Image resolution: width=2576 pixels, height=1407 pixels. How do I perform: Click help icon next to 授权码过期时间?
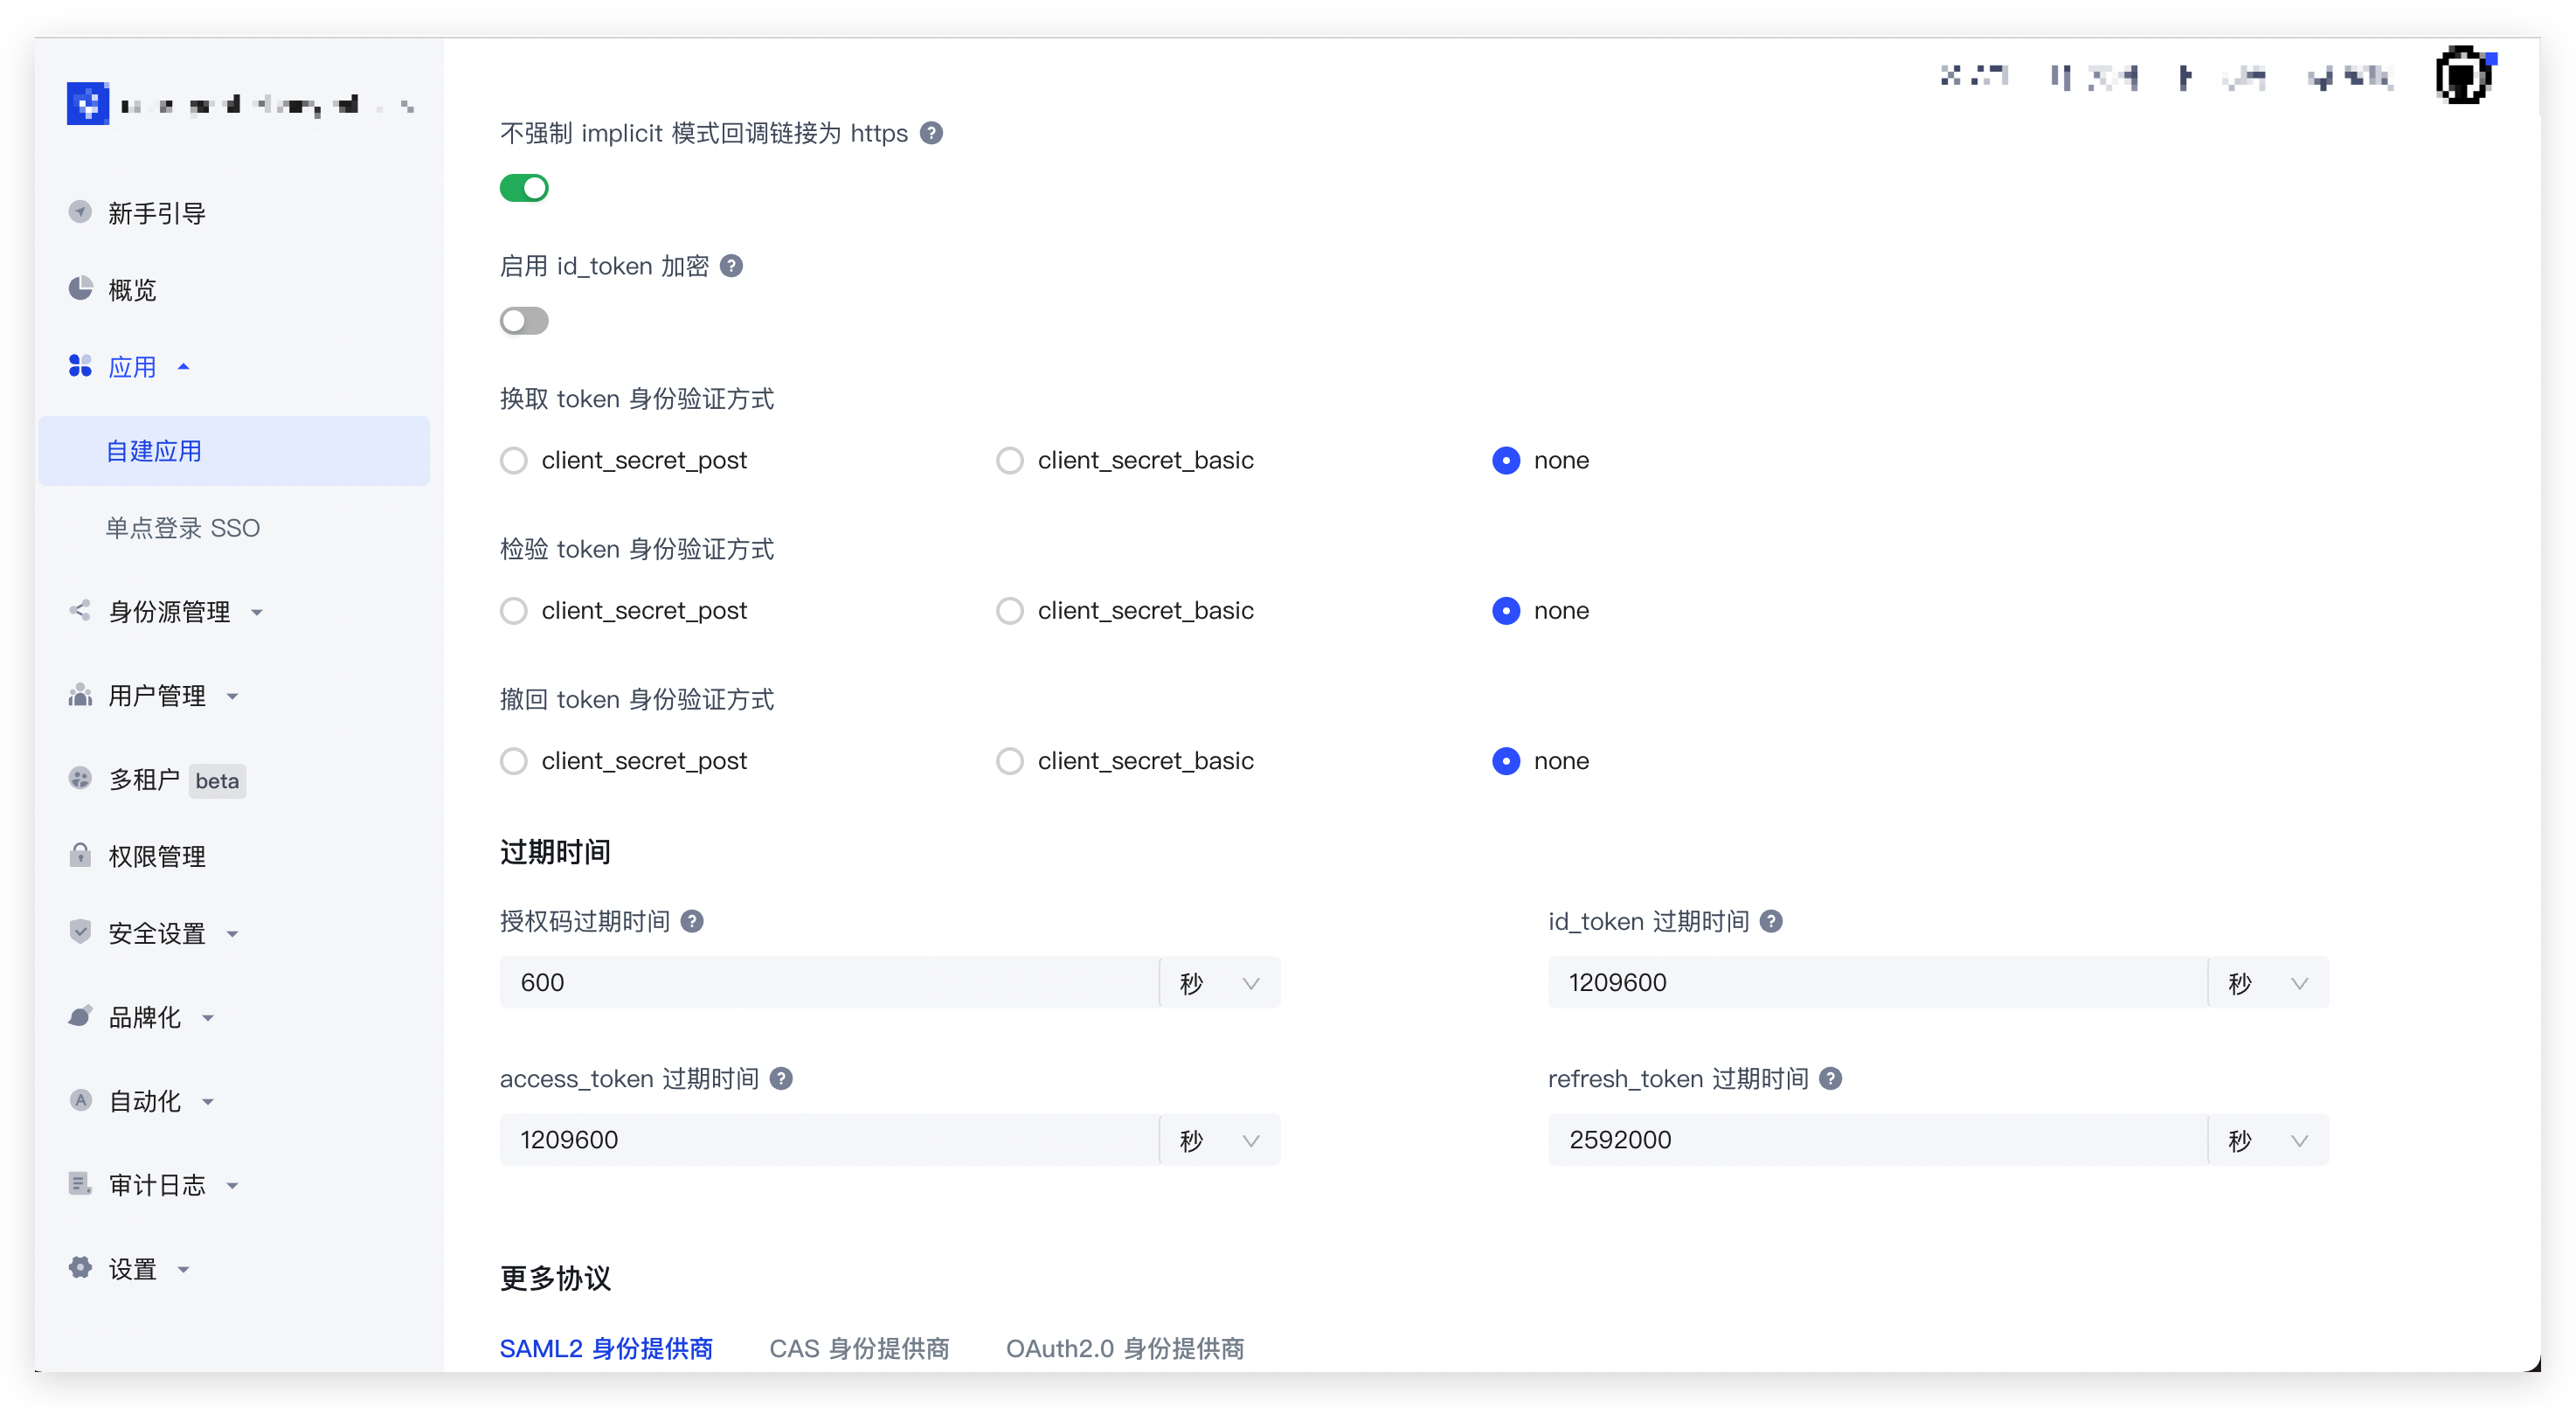[692, 921]
